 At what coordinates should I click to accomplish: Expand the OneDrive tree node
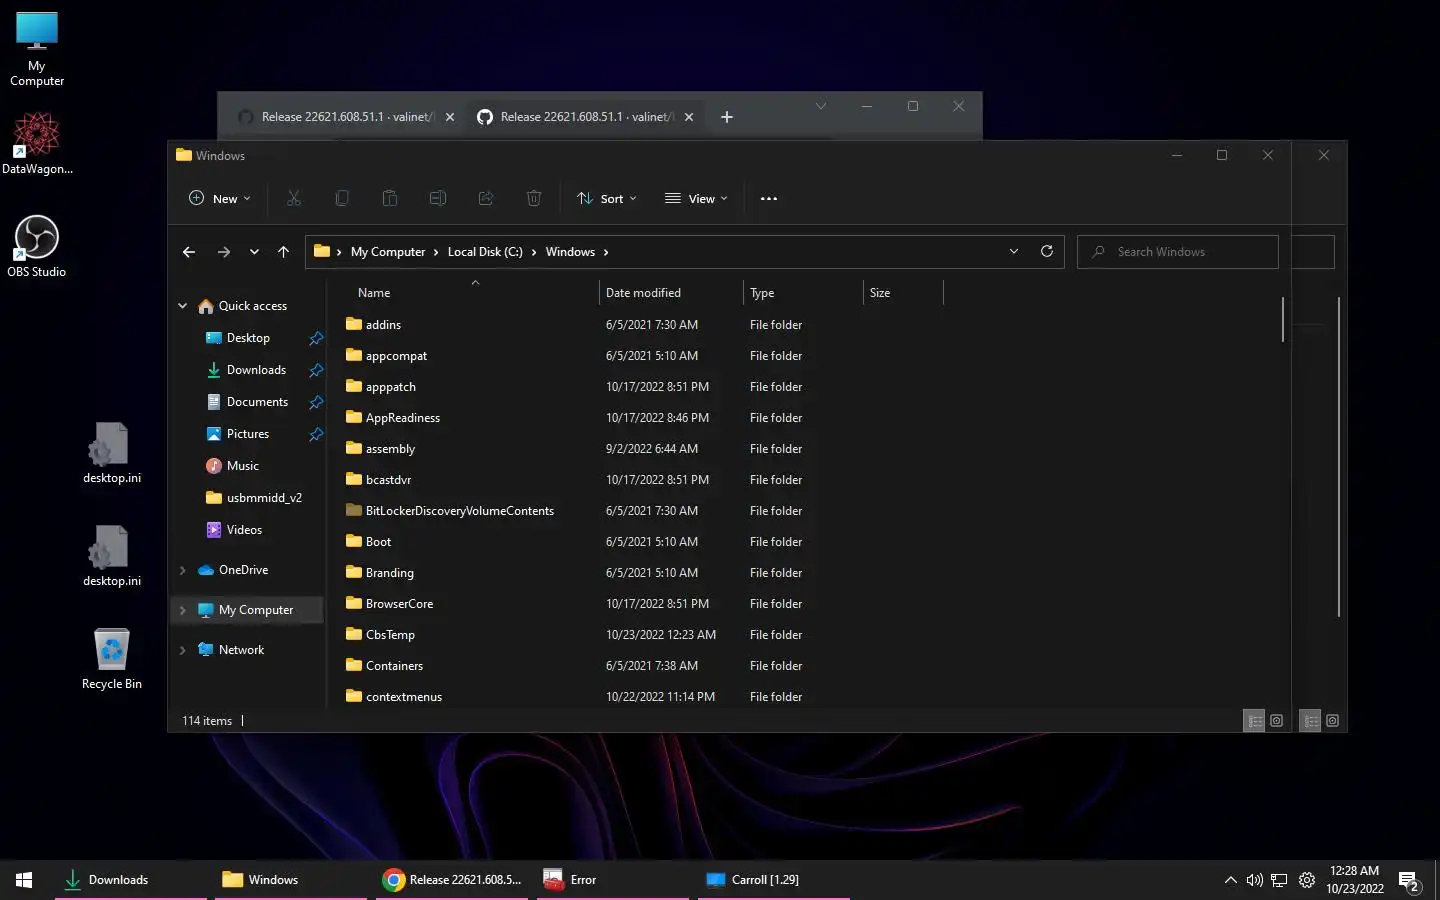[x=182, y=570]
